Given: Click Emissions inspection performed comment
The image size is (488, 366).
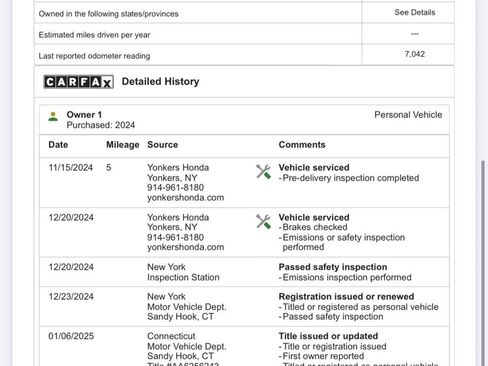Looking at the screenshot, I should point(345,277).
